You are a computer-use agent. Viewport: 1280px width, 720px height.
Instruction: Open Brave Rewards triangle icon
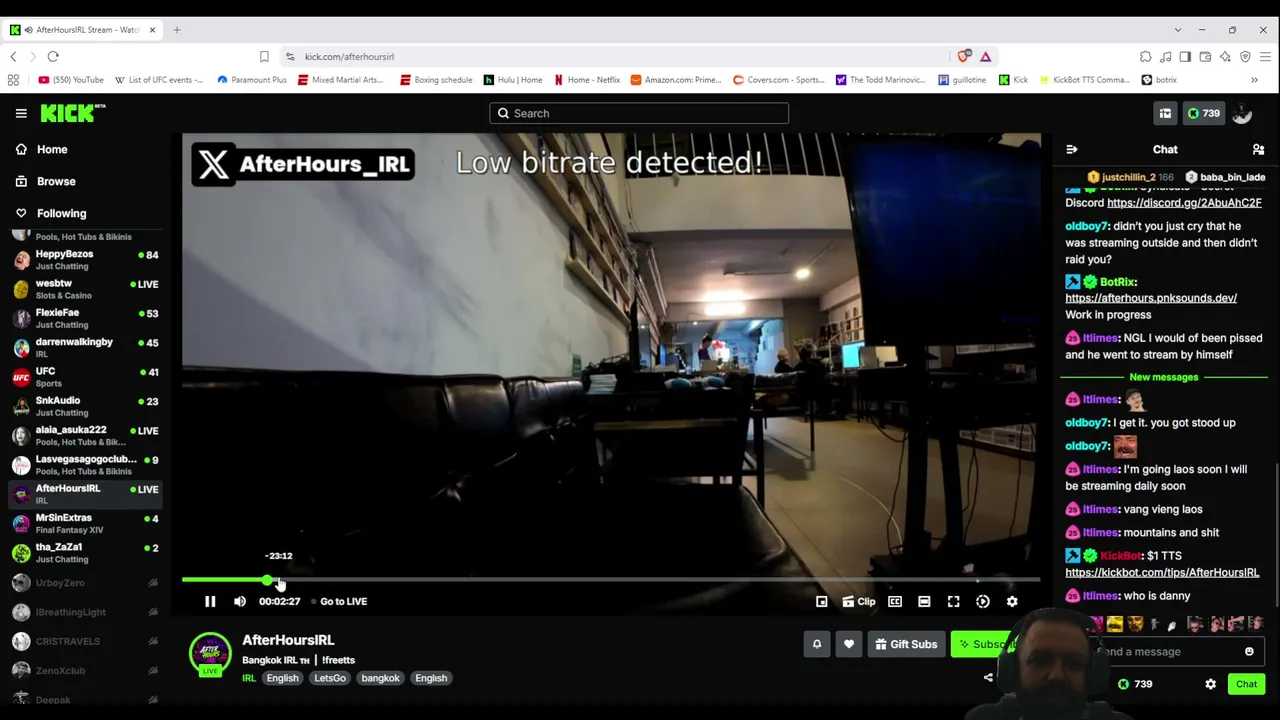[x=985, y=57]
